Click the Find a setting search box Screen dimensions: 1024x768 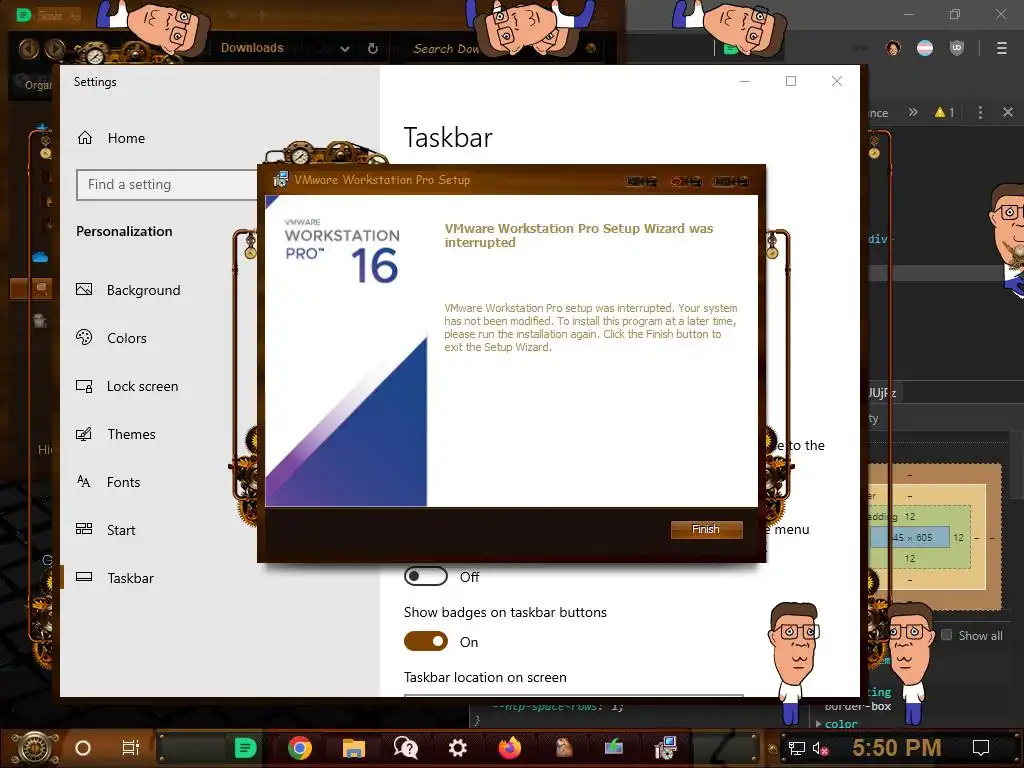click(x=167, y=185)
